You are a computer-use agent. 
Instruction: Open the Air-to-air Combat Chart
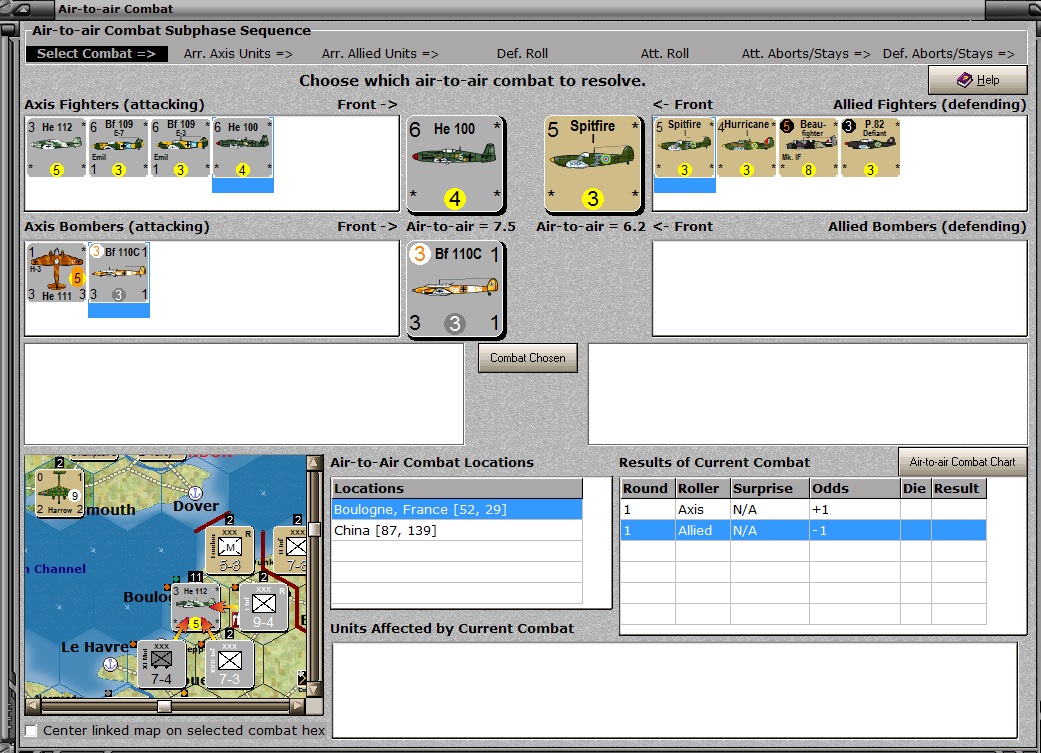pyautogui.click(x=962, y=461)
